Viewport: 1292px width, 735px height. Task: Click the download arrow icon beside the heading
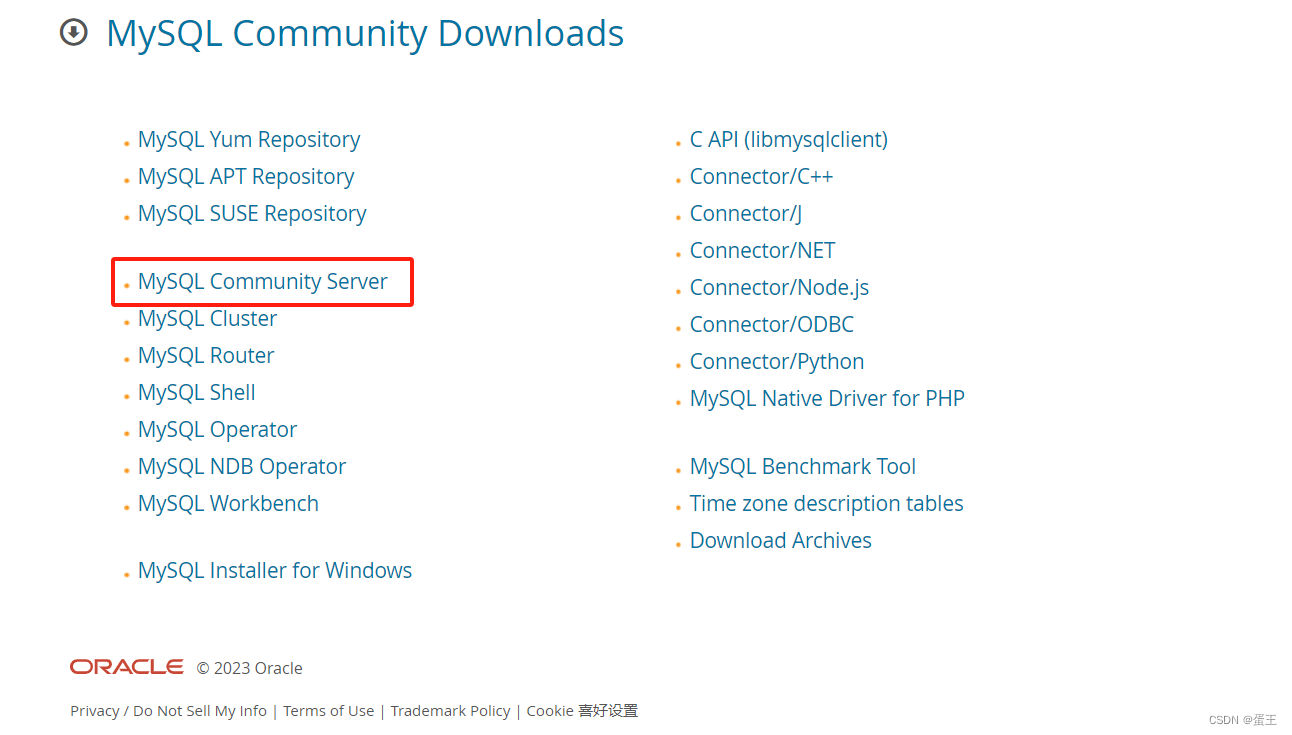click(x=74, y=33)
